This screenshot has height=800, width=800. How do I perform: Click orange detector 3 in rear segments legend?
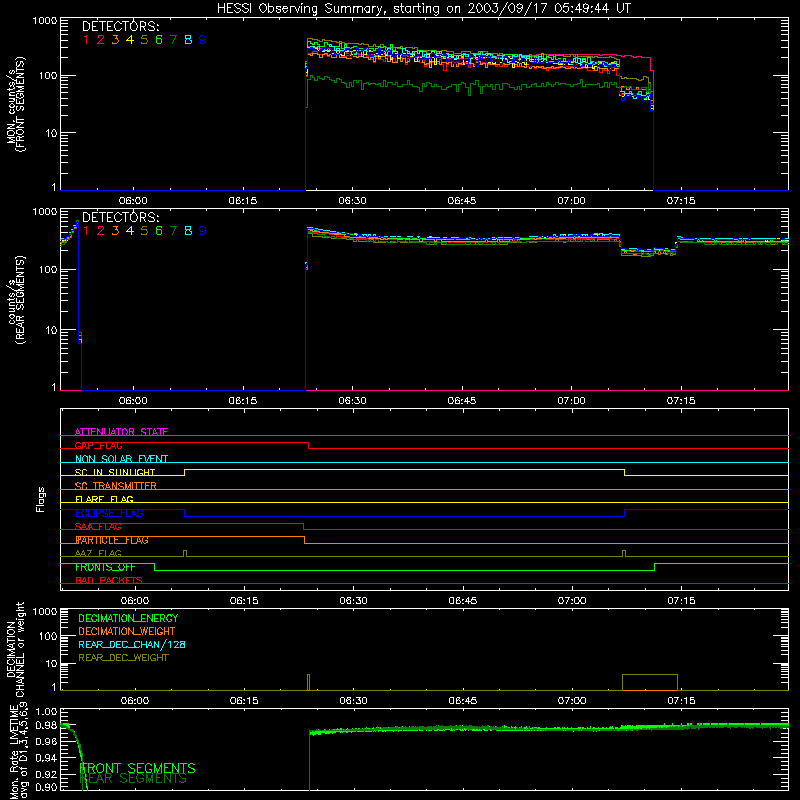coord(115,231)
